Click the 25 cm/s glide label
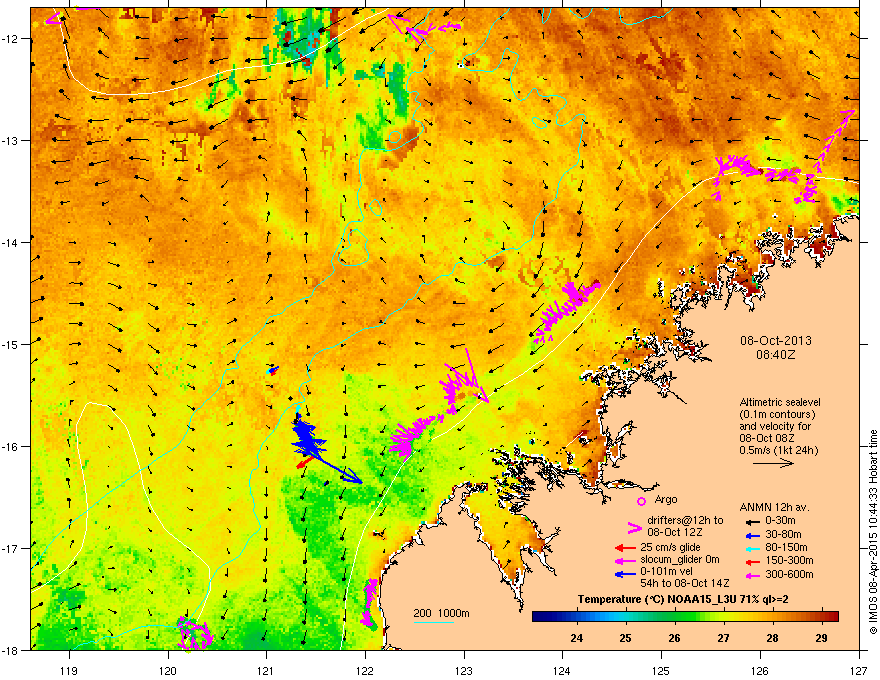 670,547
